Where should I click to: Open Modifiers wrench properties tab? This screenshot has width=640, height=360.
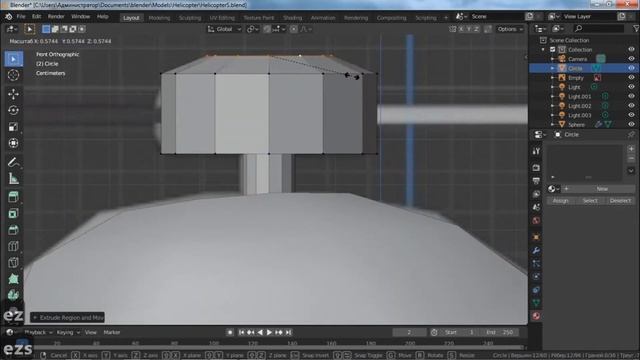(x=536, y=250)
